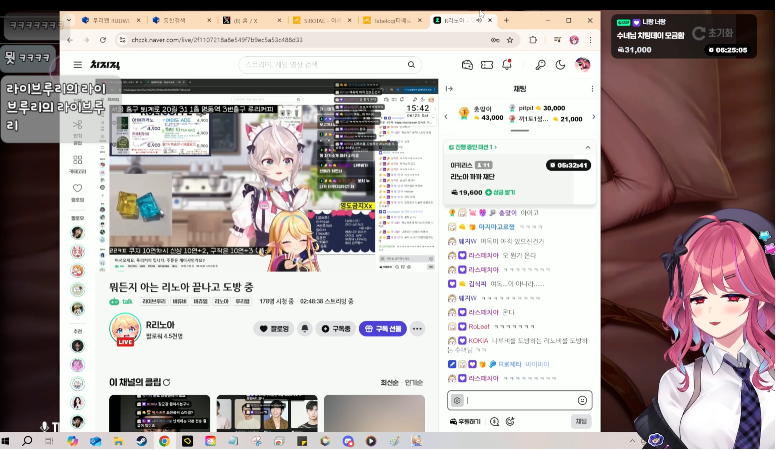Open the tab search dropdown arrow
776x450 pixels.
click(x=69, y=20)
